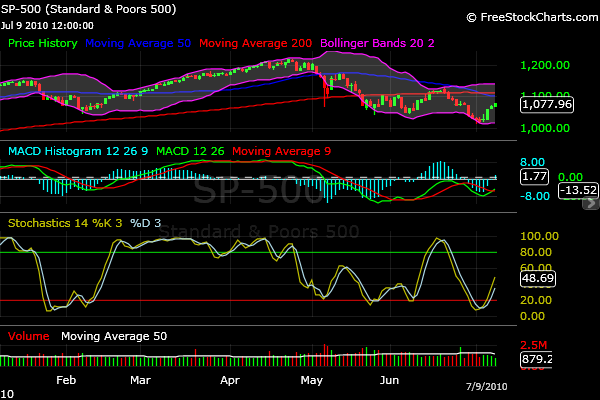This screenshot has width=600, height=400.
Task: Select the Moving Average 50 legend label
Action: coord(138,43)
